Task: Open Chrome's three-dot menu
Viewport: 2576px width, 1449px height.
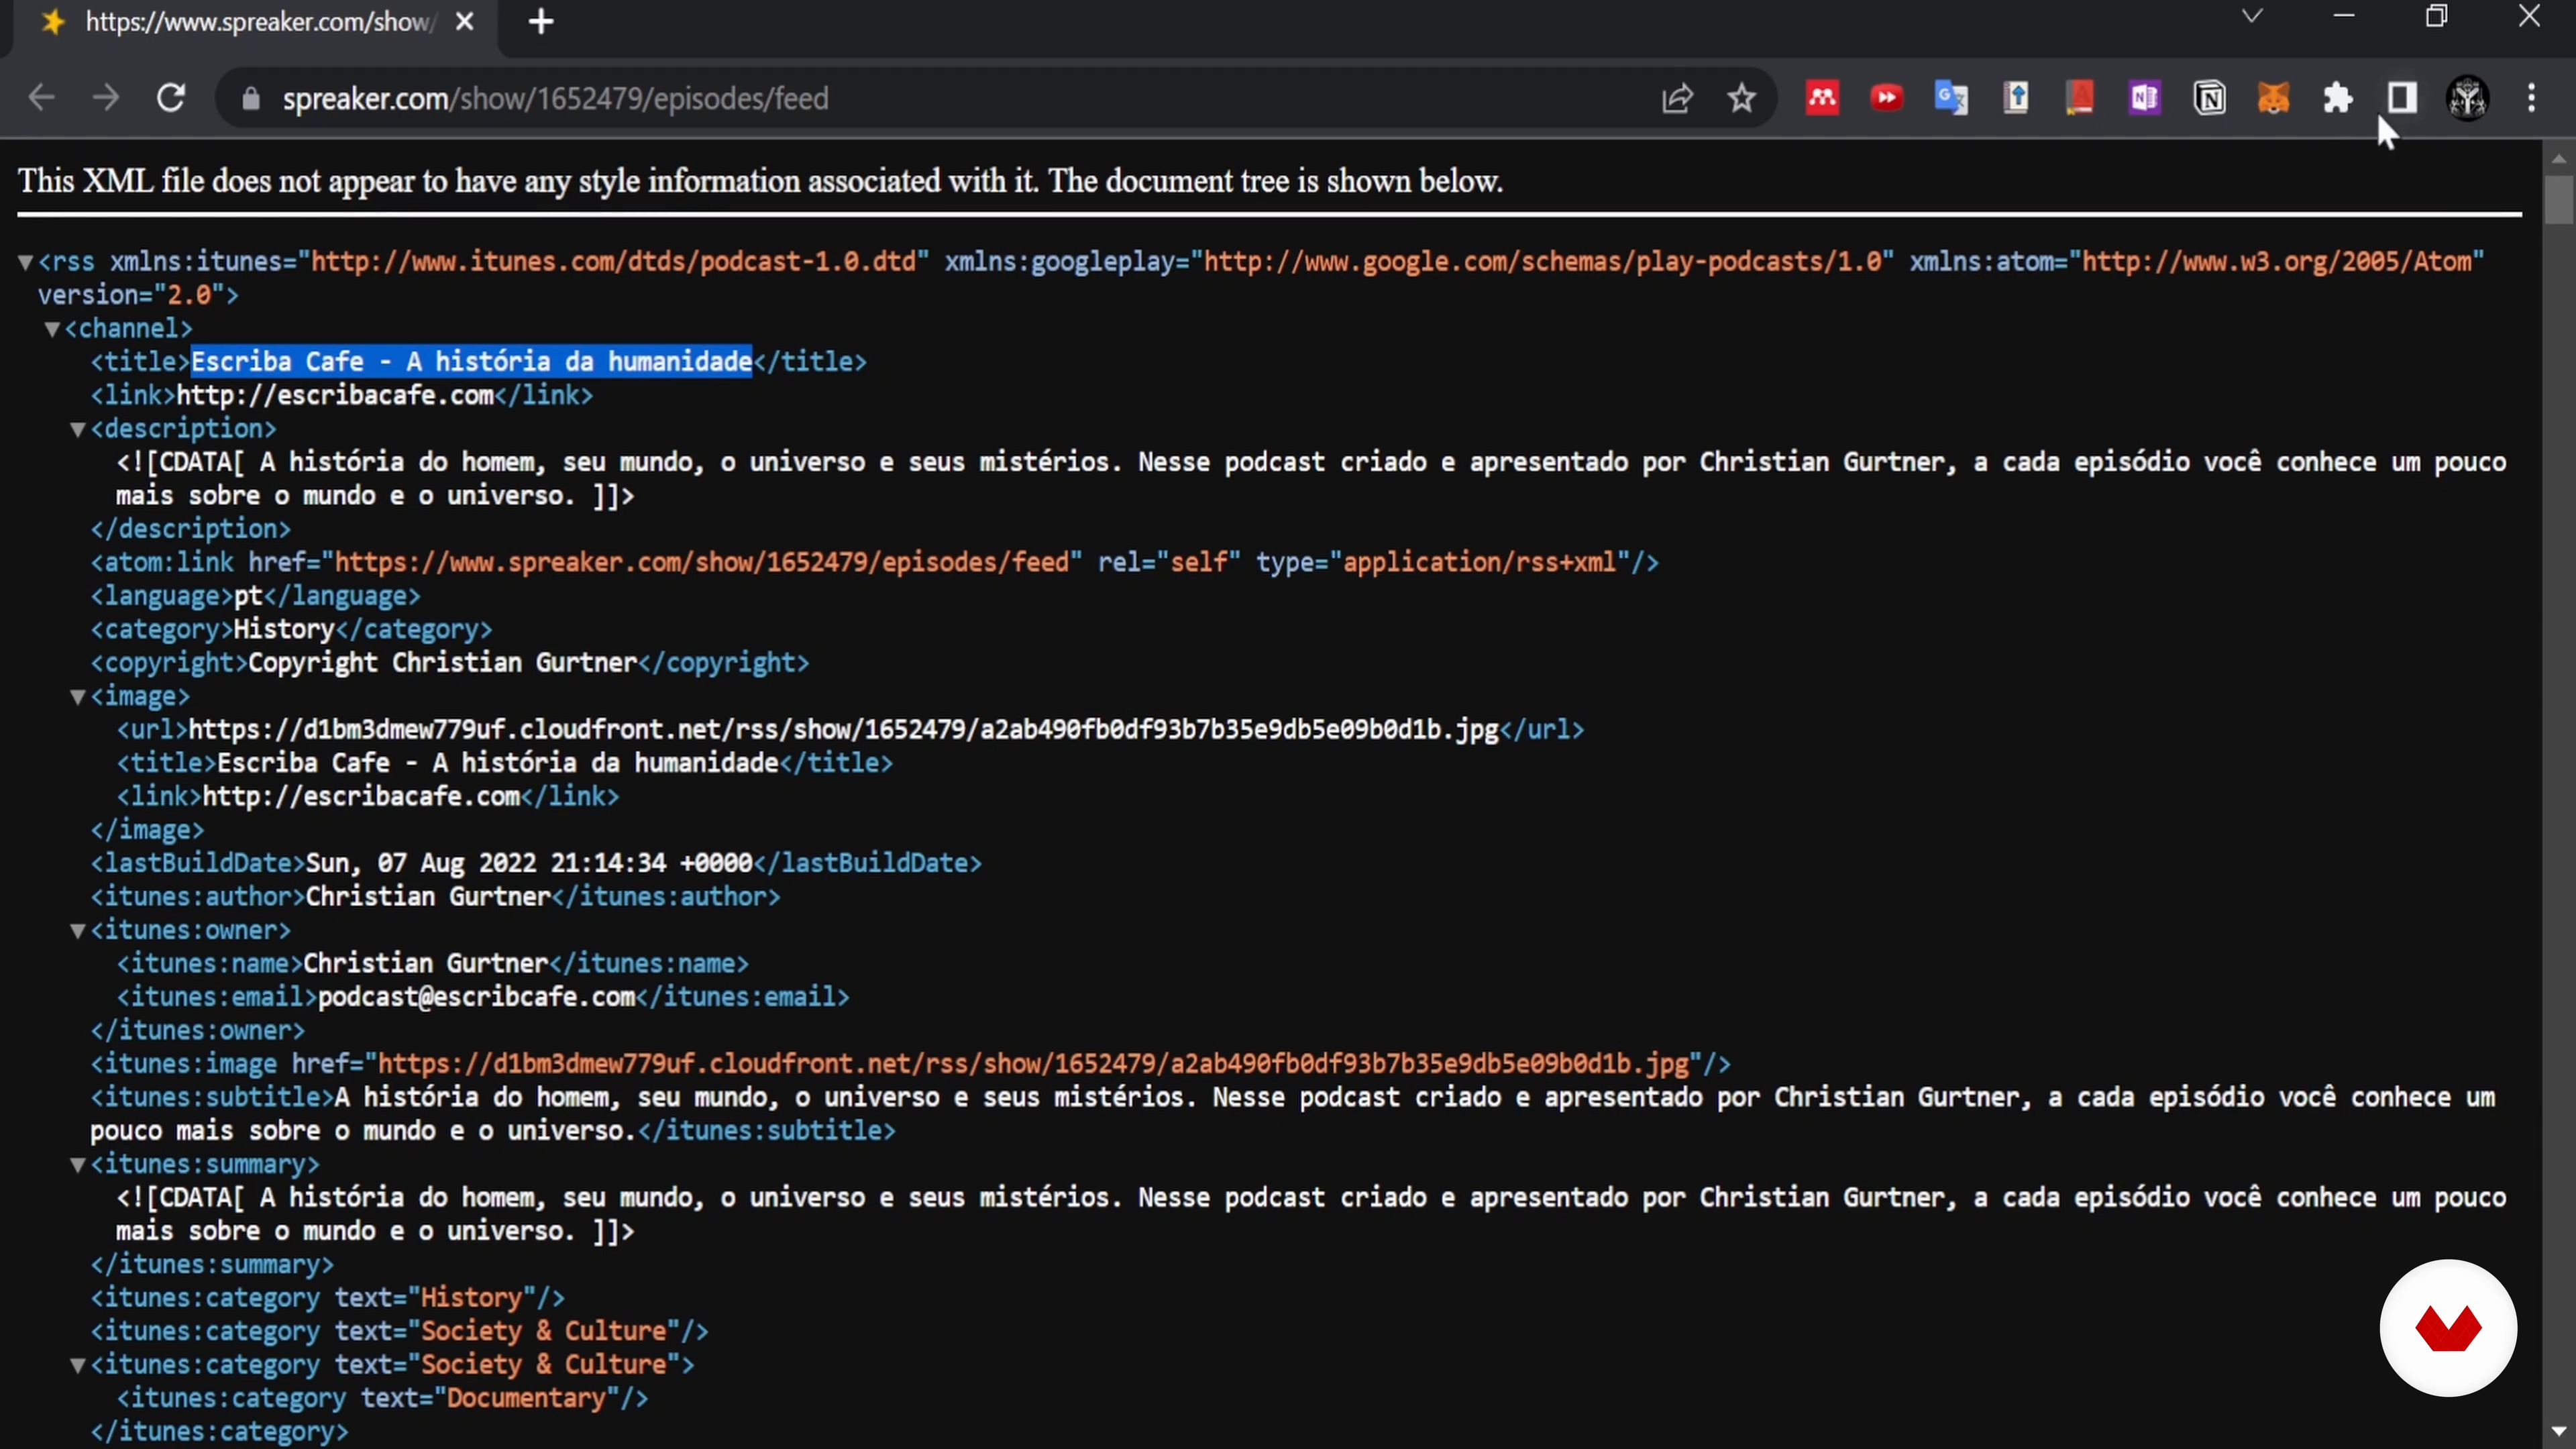Action: coord(2532,98)
